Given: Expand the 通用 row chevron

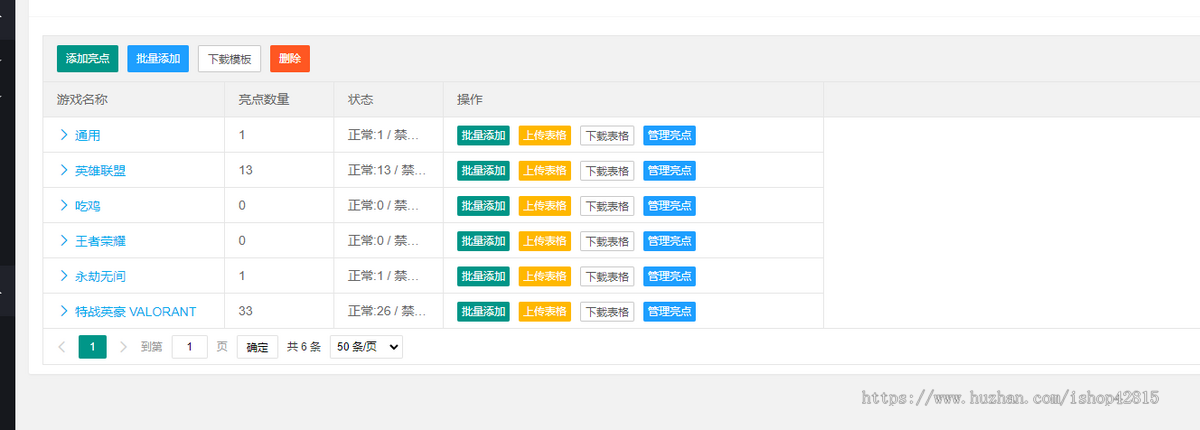Looking at the screenshot, I should click(63, 135).
